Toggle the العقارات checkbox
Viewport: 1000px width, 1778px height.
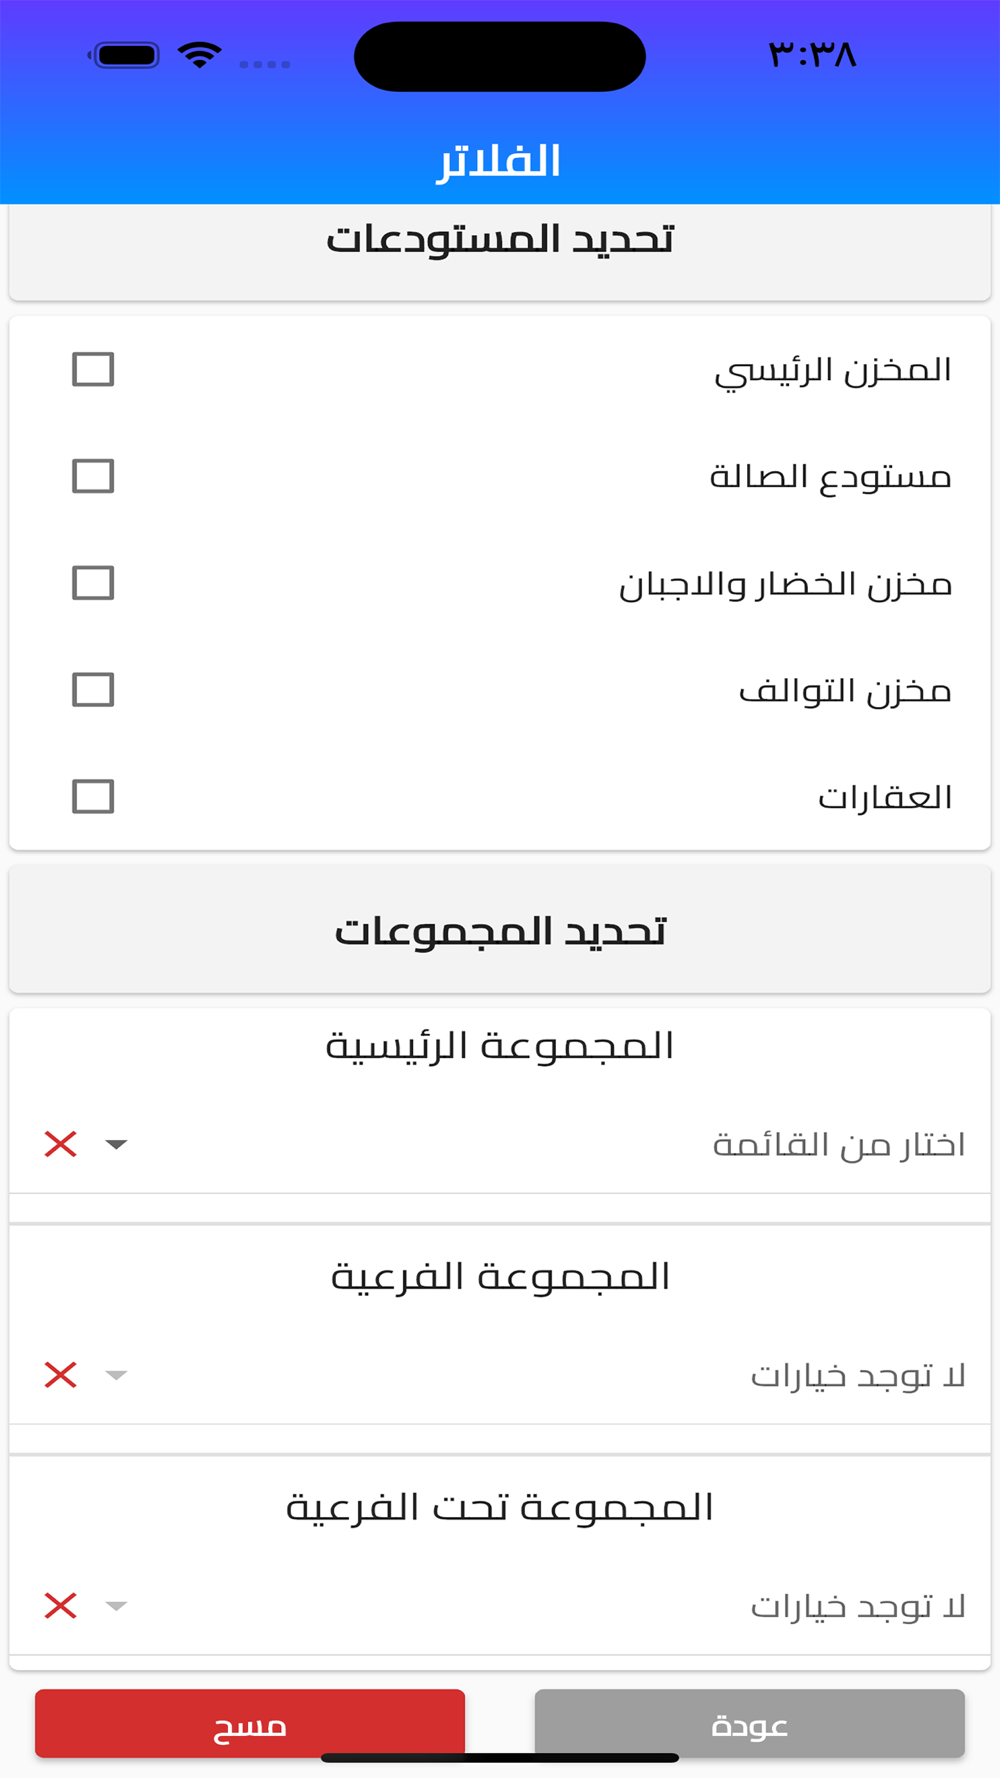tap(93, 797)
